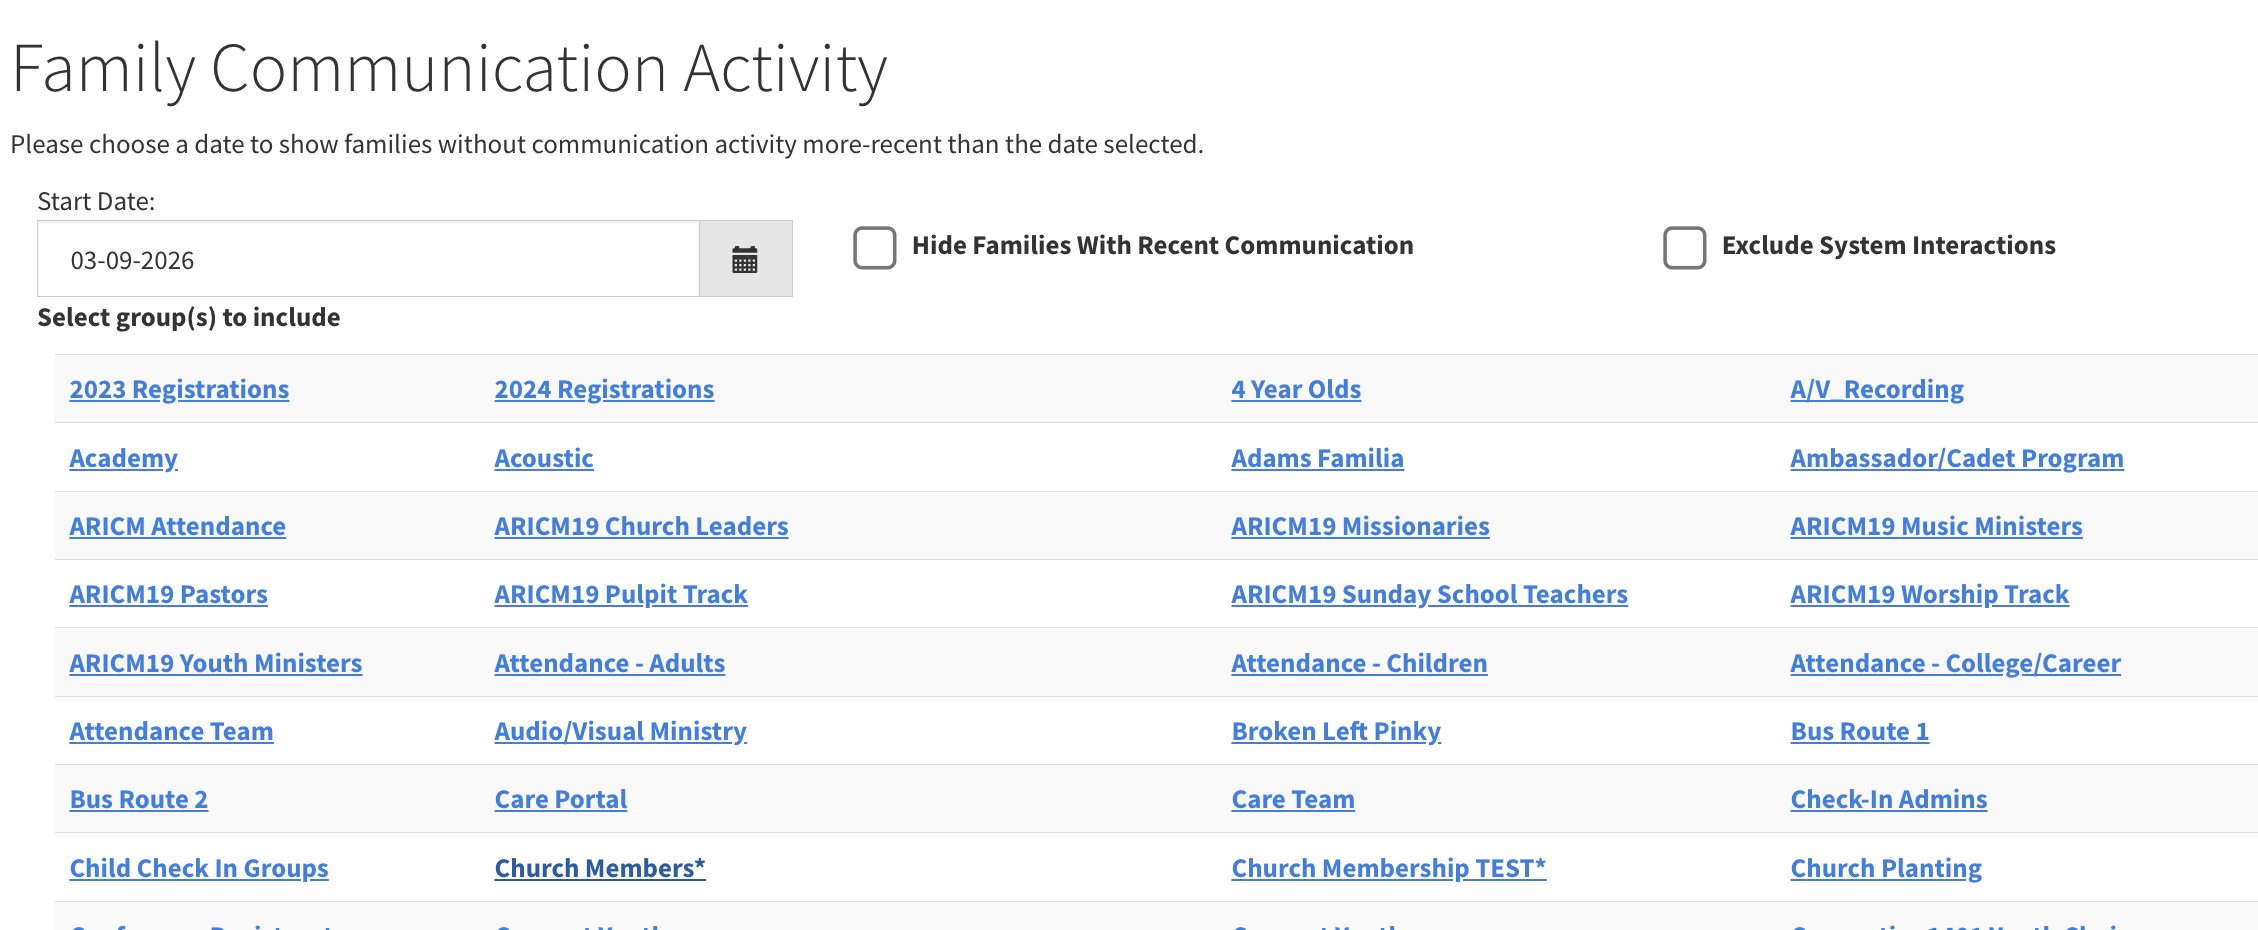Check the Exclude System Interactions box

coord(1685,247)
